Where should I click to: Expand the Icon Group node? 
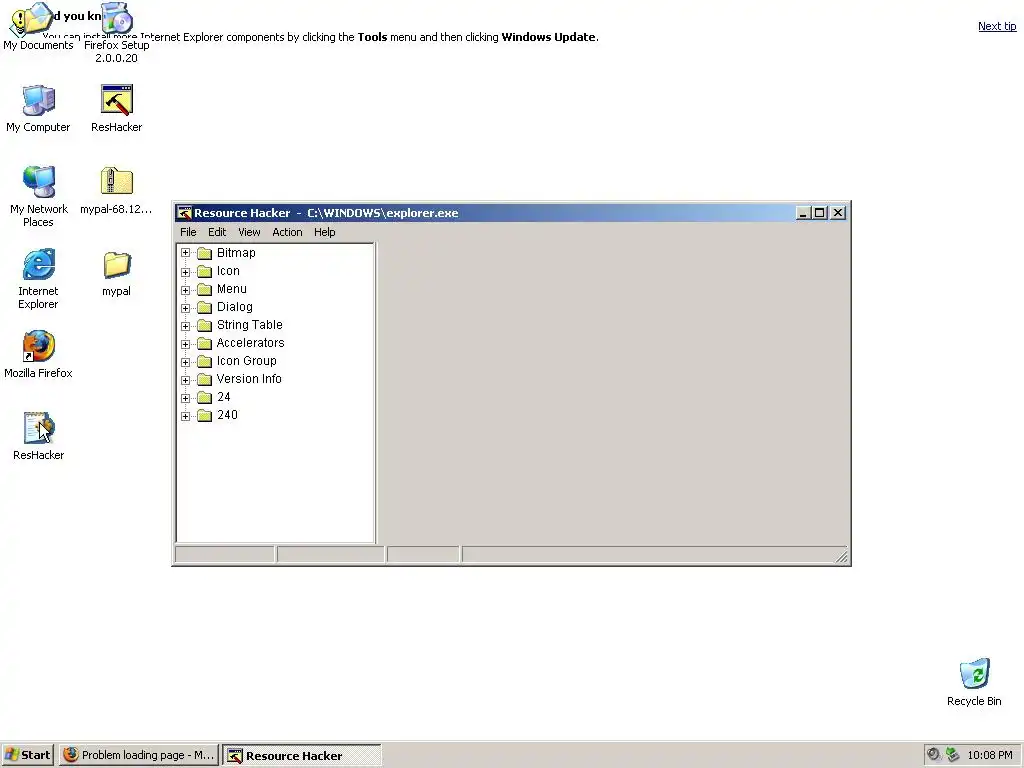tap(185, 361)
